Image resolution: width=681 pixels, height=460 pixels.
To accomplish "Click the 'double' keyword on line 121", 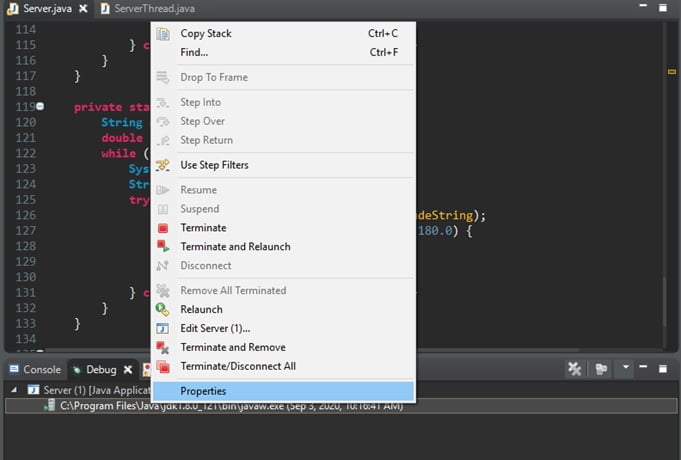I will point(122,138).
